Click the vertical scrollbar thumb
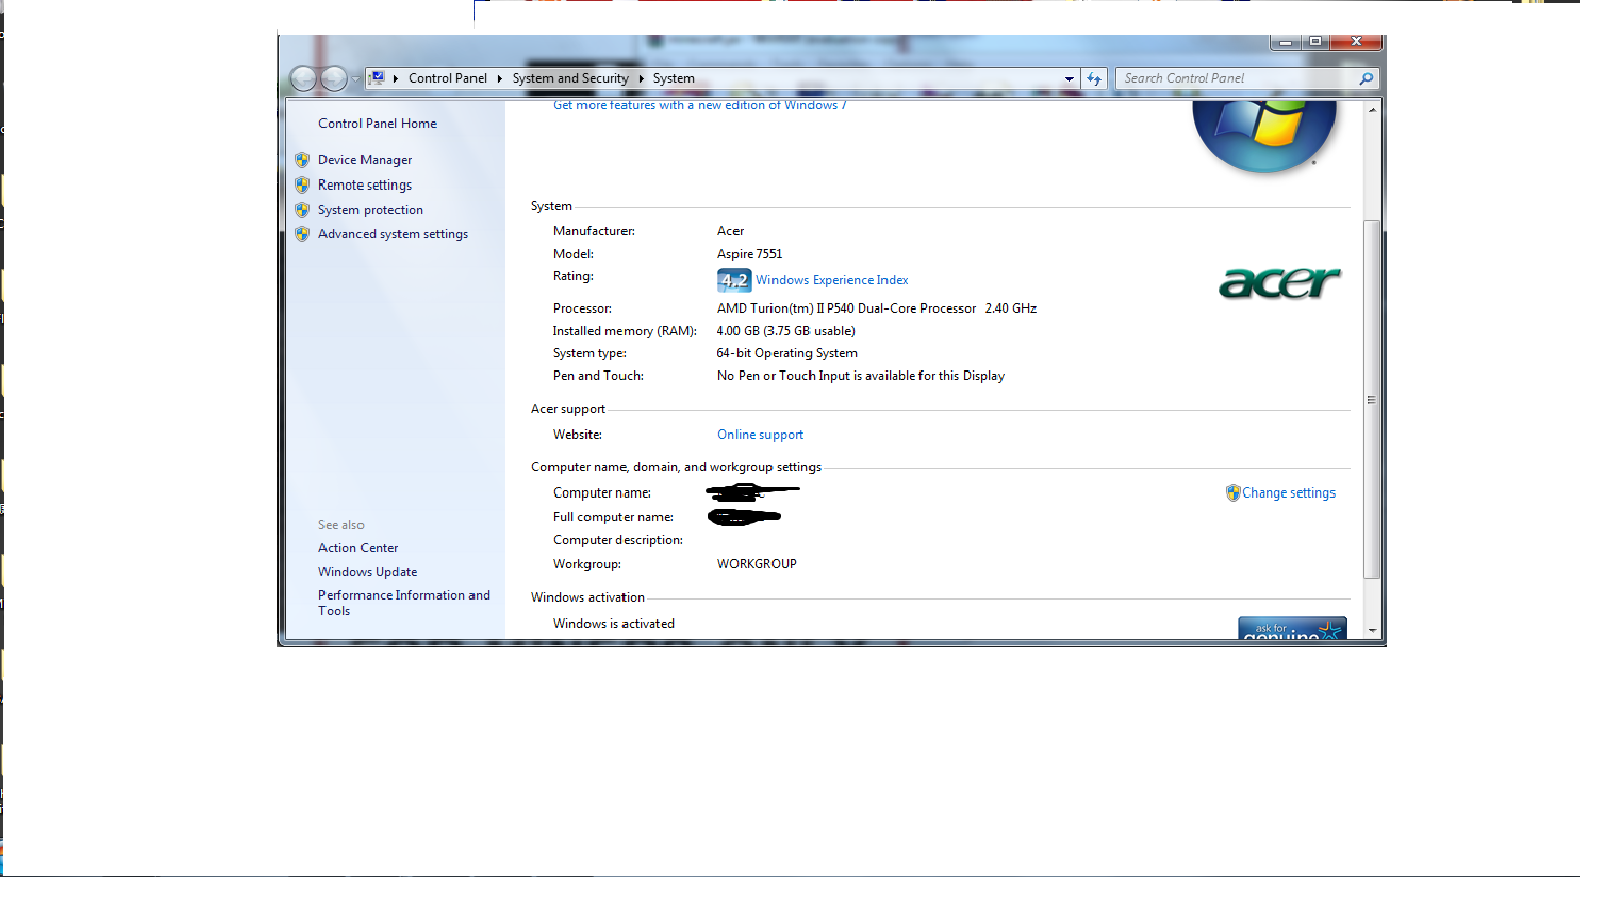 [1371, 400]
